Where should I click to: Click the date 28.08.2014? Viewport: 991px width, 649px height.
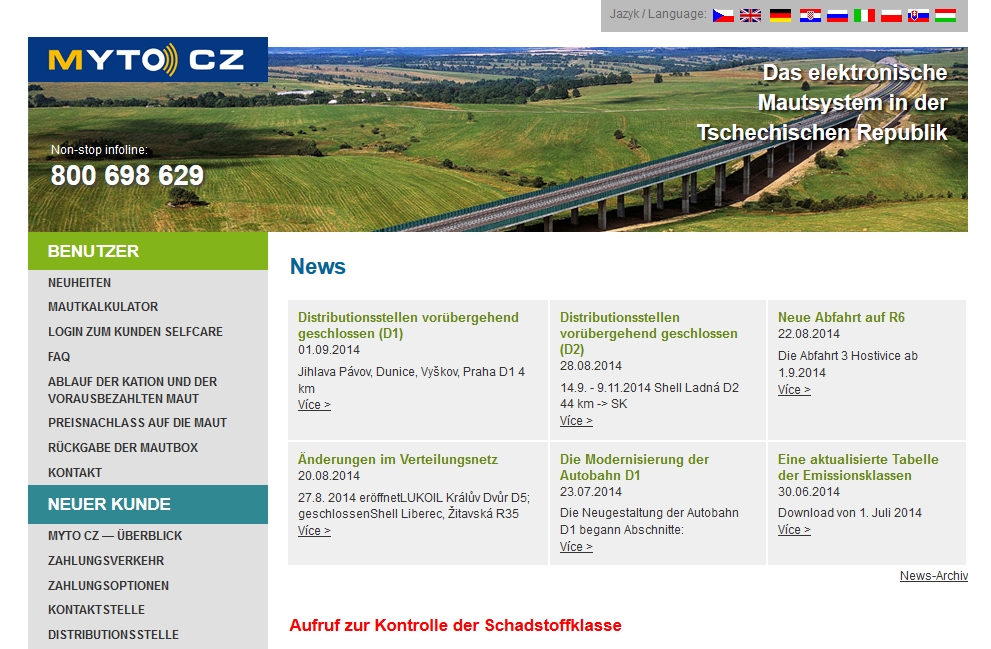click(x=590, y=365)
